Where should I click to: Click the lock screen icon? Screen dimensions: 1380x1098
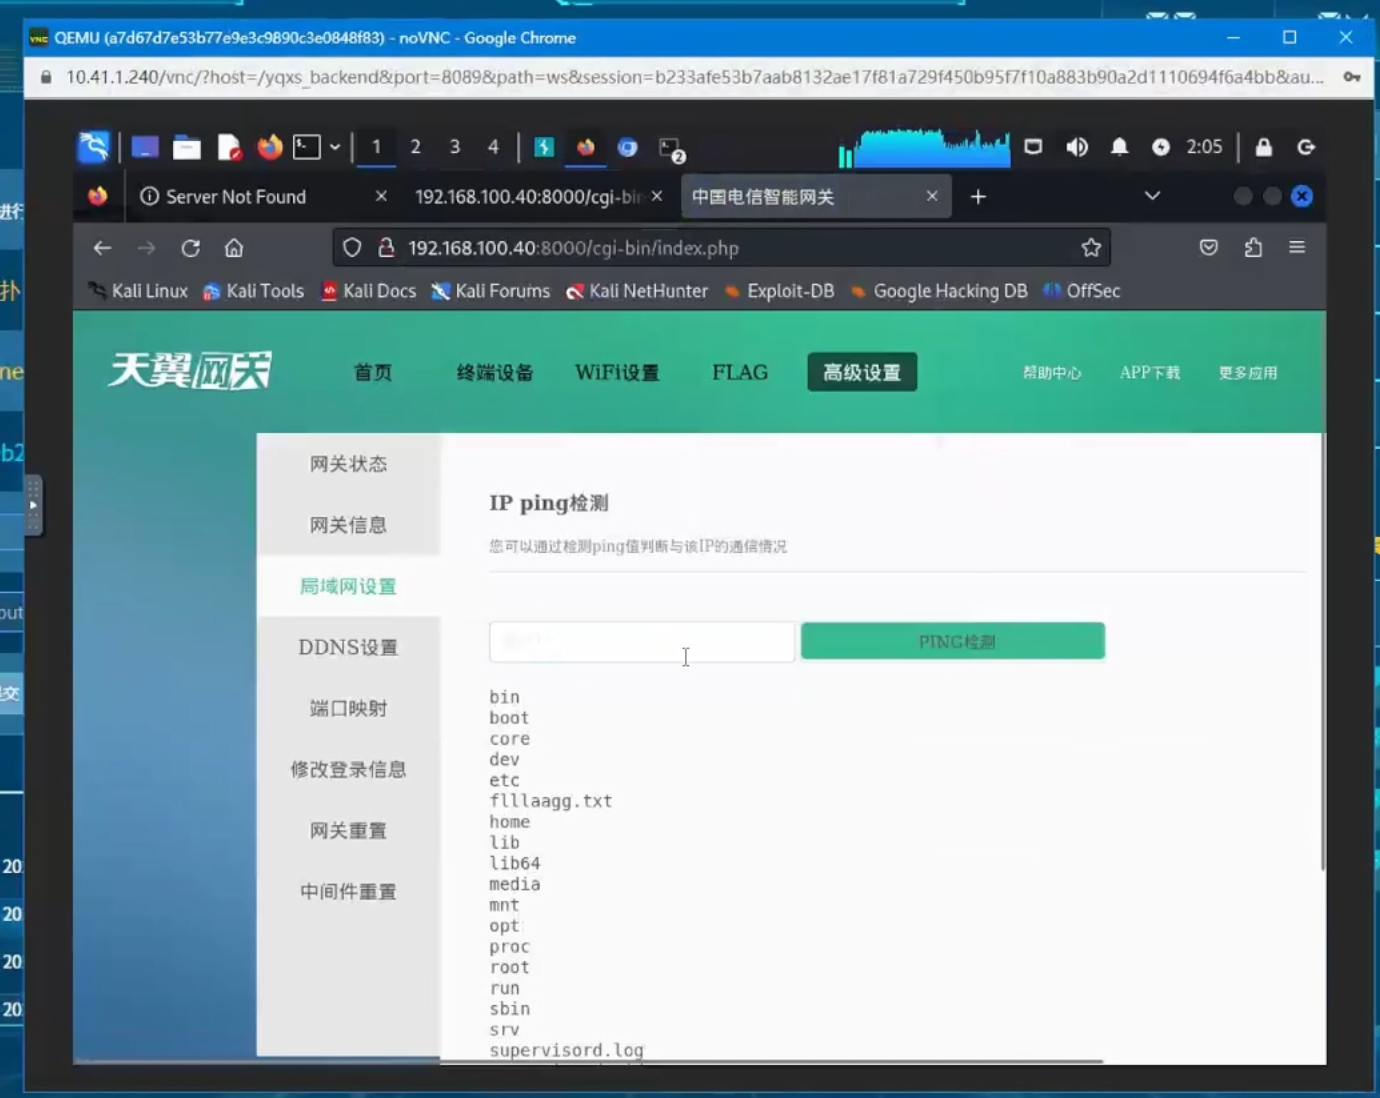1264,147
